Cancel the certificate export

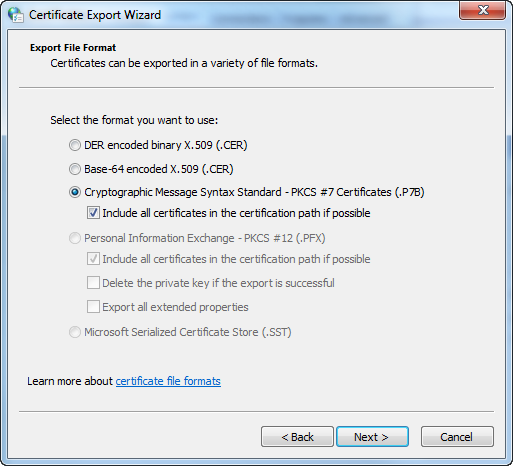pos(457,437)
